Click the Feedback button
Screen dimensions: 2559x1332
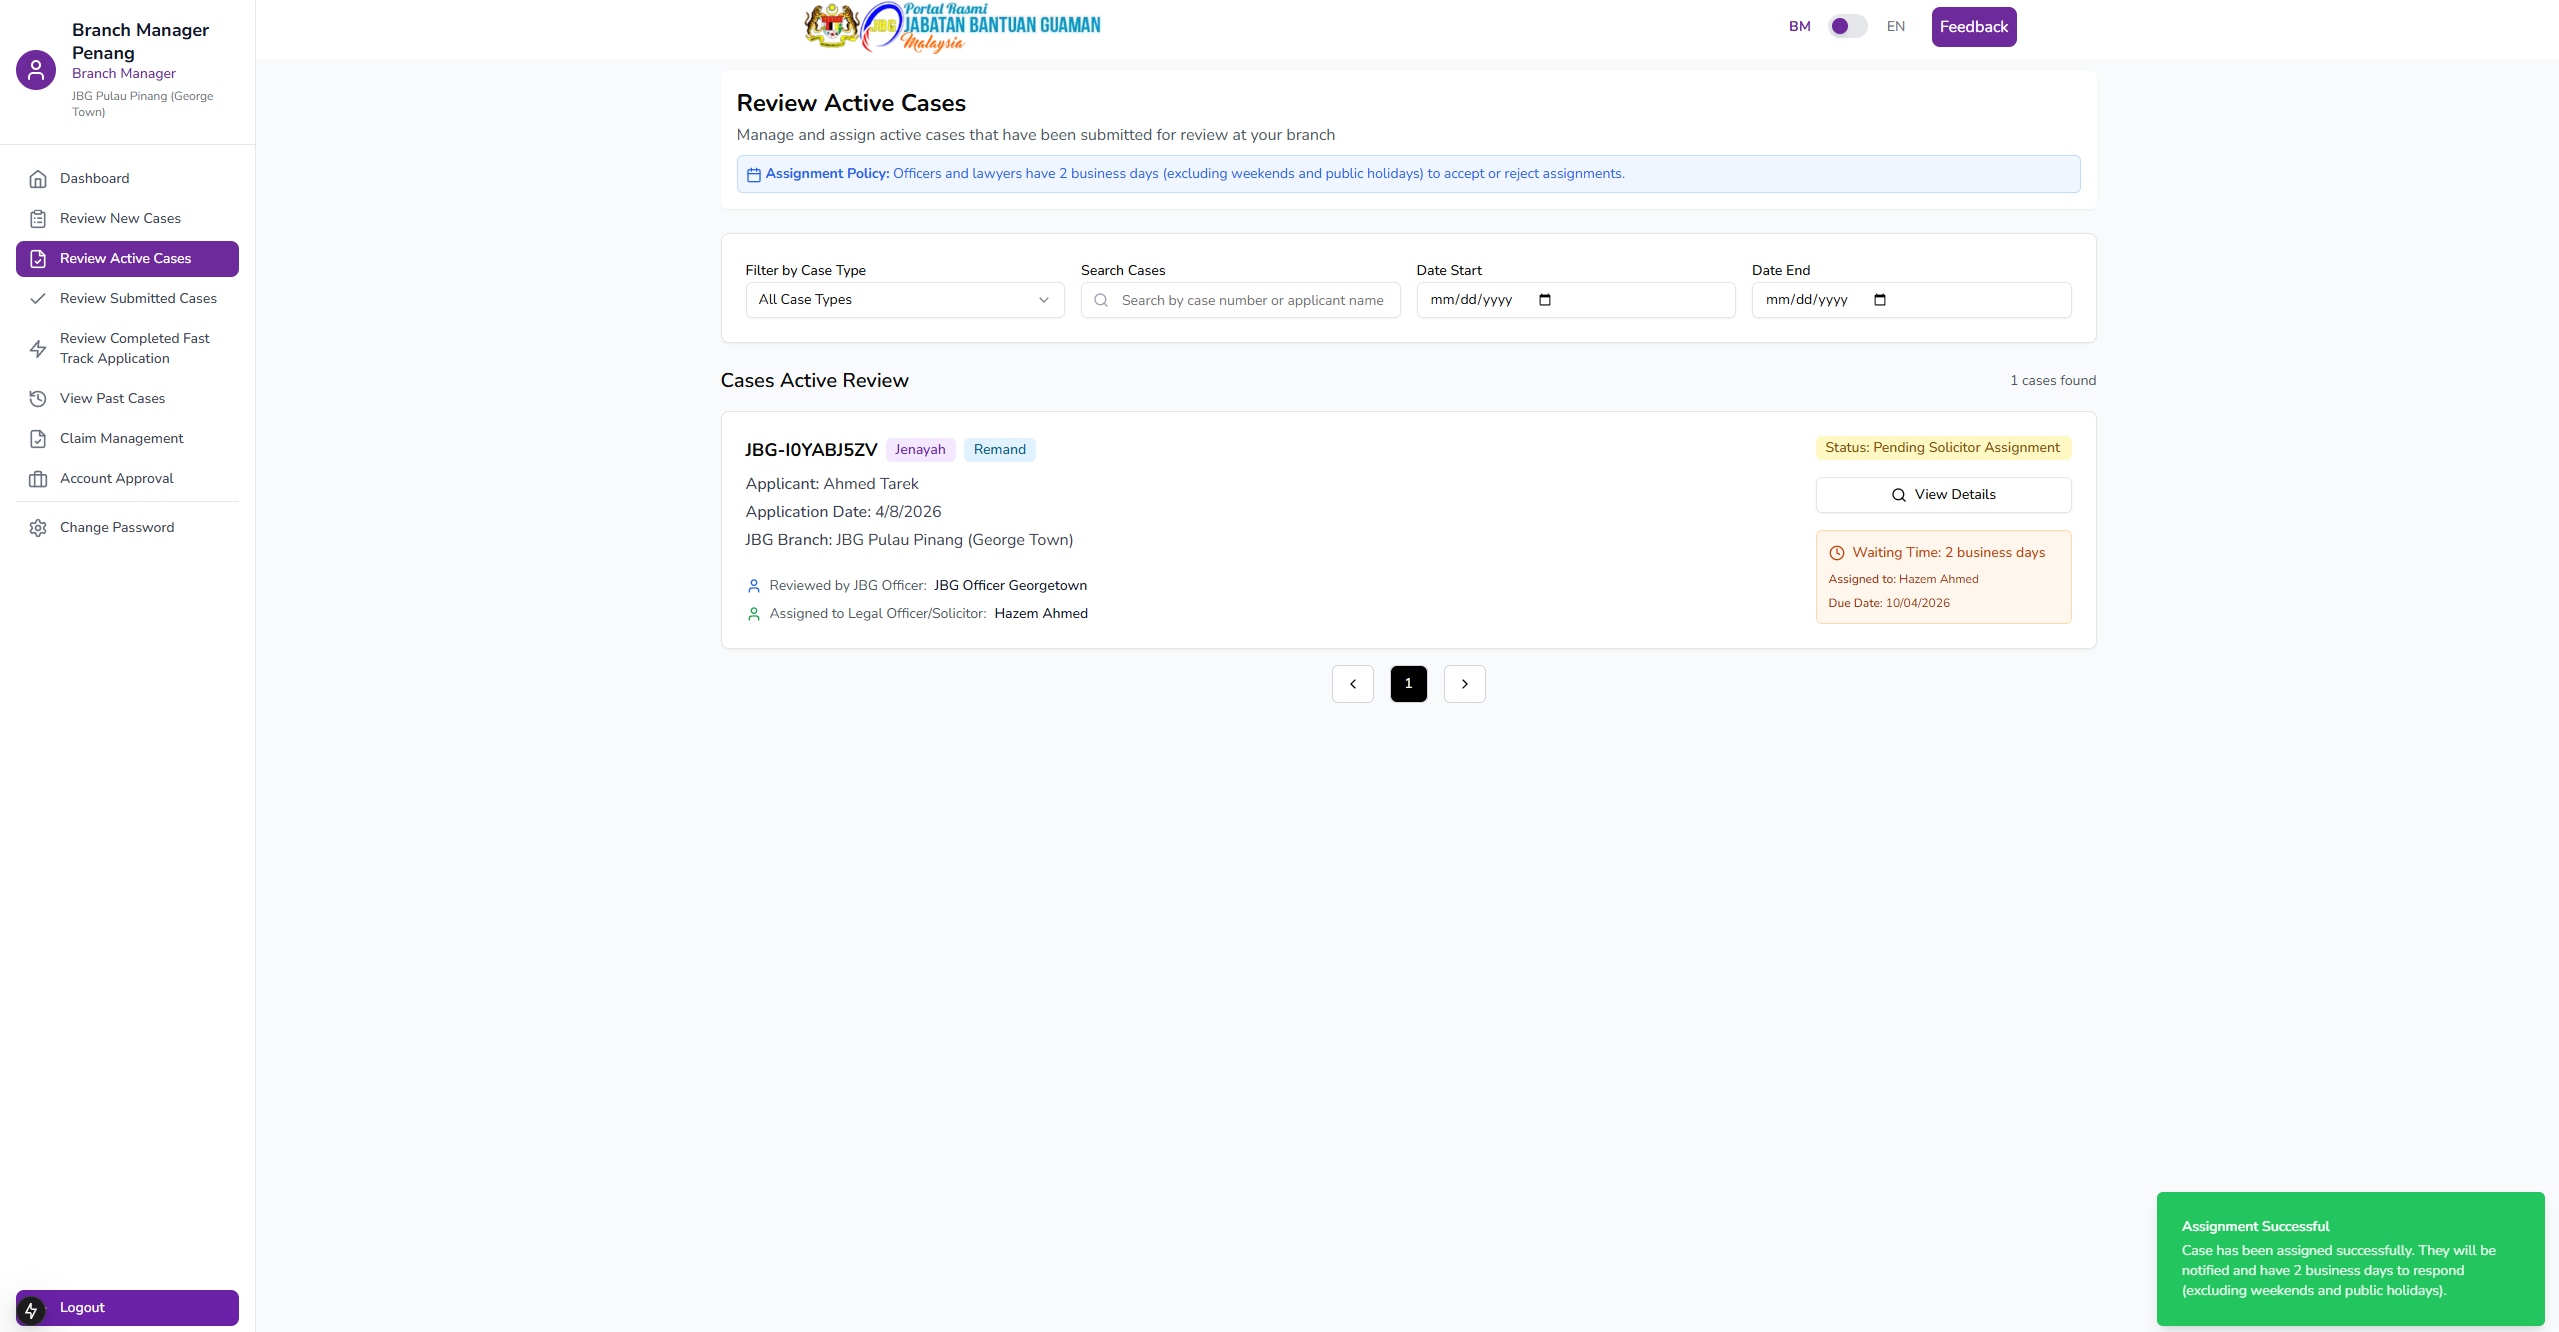[x=1973, y=27]
